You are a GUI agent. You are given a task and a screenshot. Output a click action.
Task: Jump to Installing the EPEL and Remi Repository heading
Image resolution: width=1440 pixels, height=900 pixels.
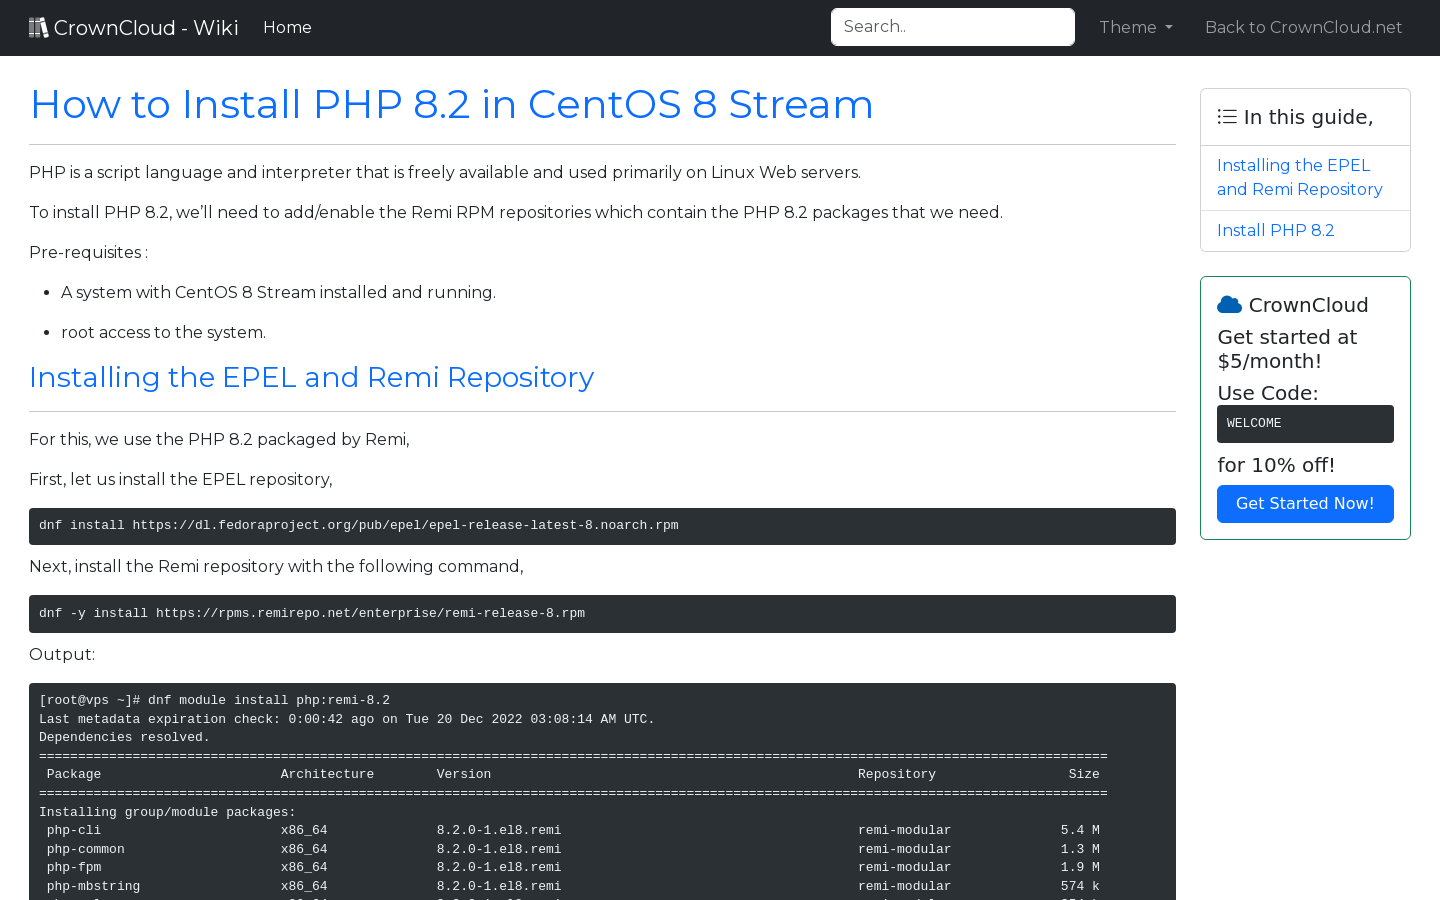[x=311, y=377]
